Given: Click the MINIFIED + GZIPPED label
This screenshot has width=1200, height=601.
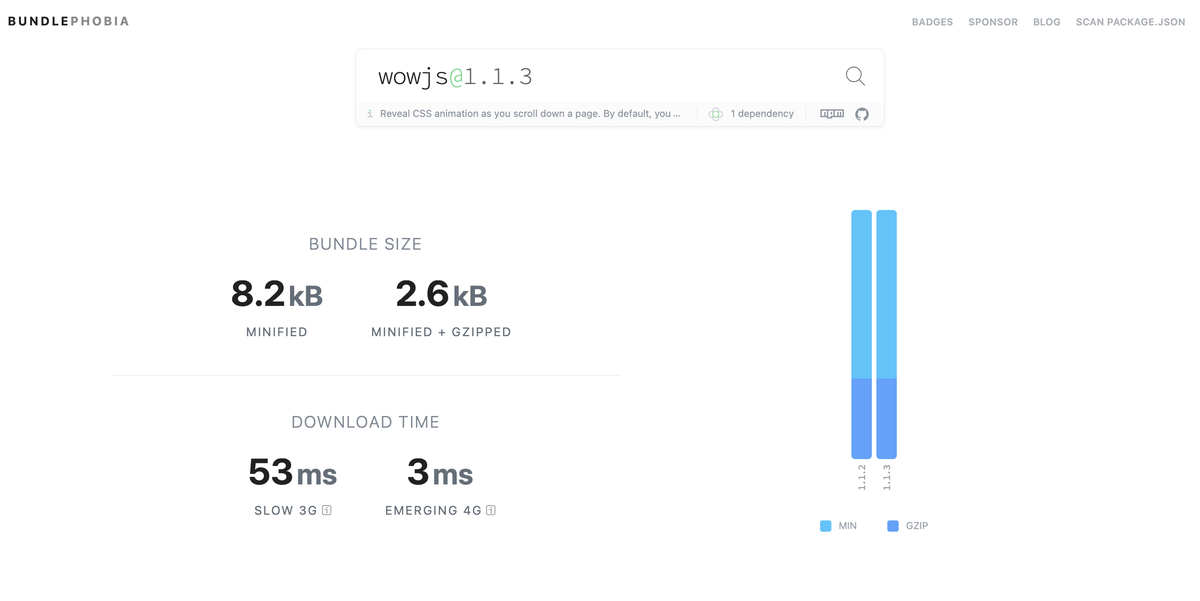Looking at the screenshot, I should (441, 332).
